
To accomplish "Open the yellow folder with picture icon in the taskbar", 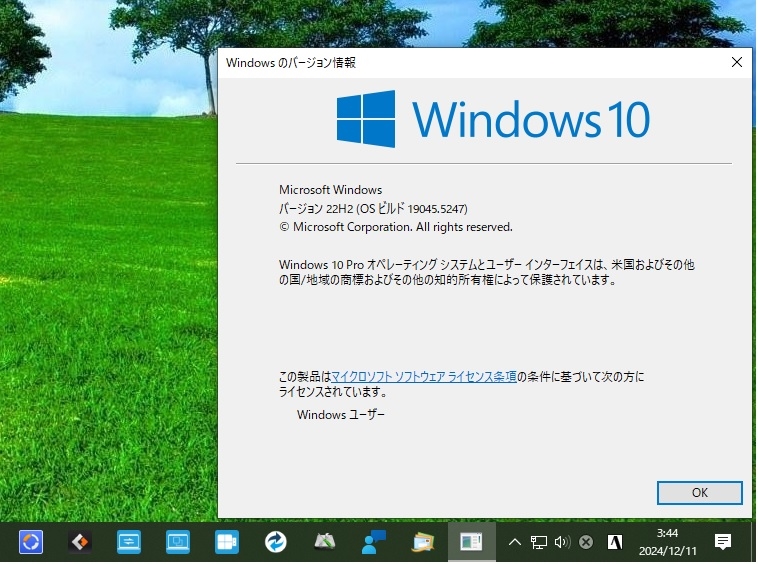I will (423, 542).
